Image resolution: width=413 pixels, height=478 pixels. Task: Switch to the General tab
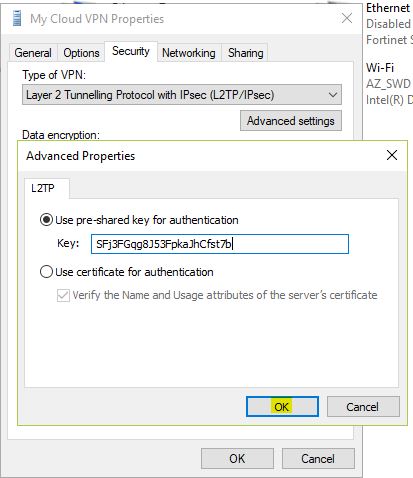(33, 53)
